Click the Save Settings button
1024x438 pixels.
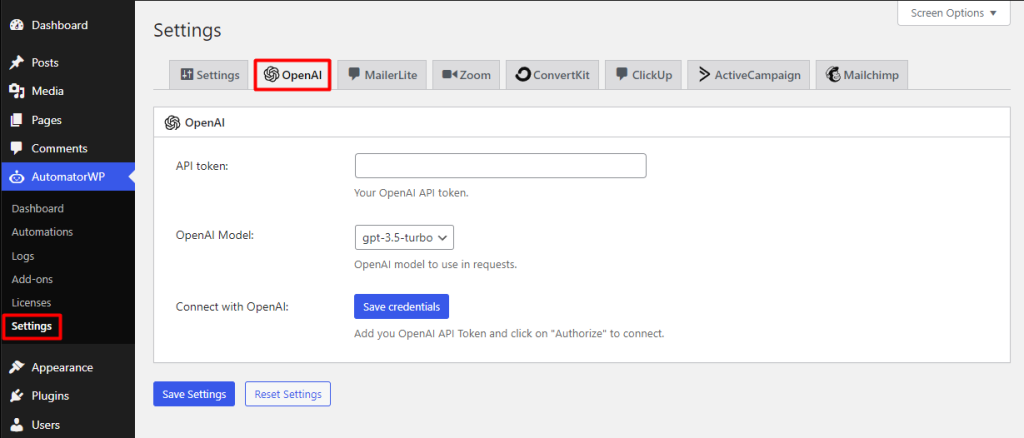pos(194,394)
